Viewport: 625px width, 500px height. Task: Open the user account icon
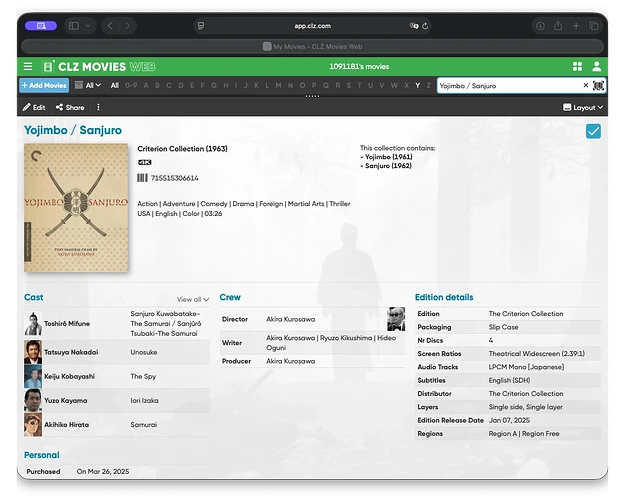tap(596, 66)
